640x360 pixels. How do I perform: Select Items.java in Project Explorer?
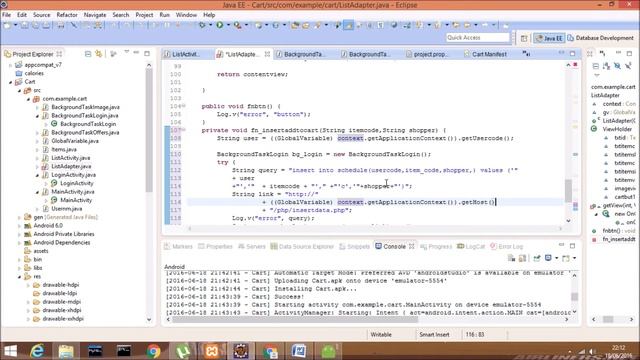coord(64,149)
